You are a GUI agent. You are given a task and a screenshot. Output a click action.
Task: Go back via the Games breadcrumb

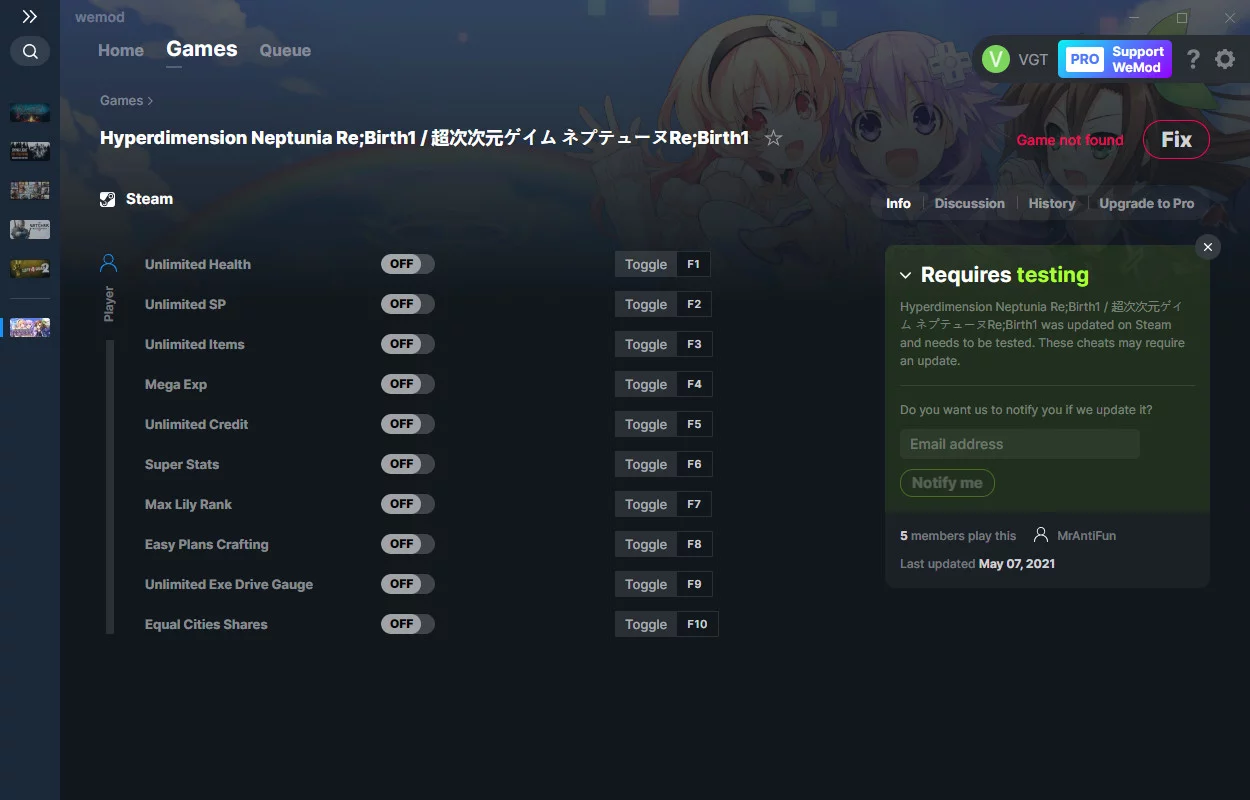tap(121, 100)
